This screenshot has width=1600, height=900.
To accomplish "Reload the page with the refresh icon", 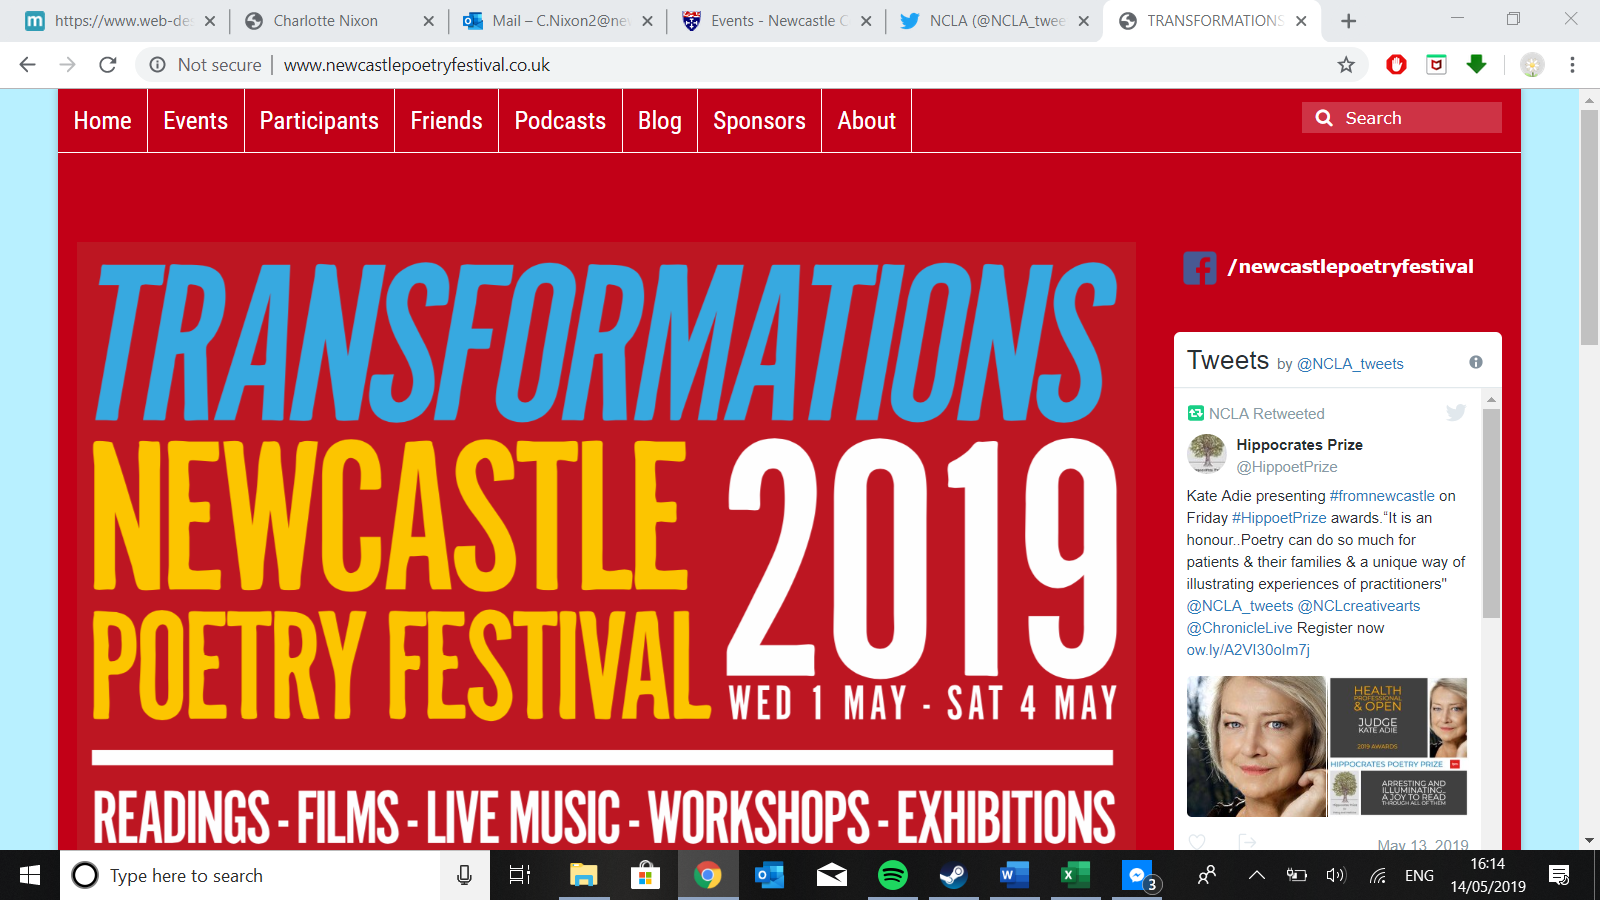I will [108, 65].
